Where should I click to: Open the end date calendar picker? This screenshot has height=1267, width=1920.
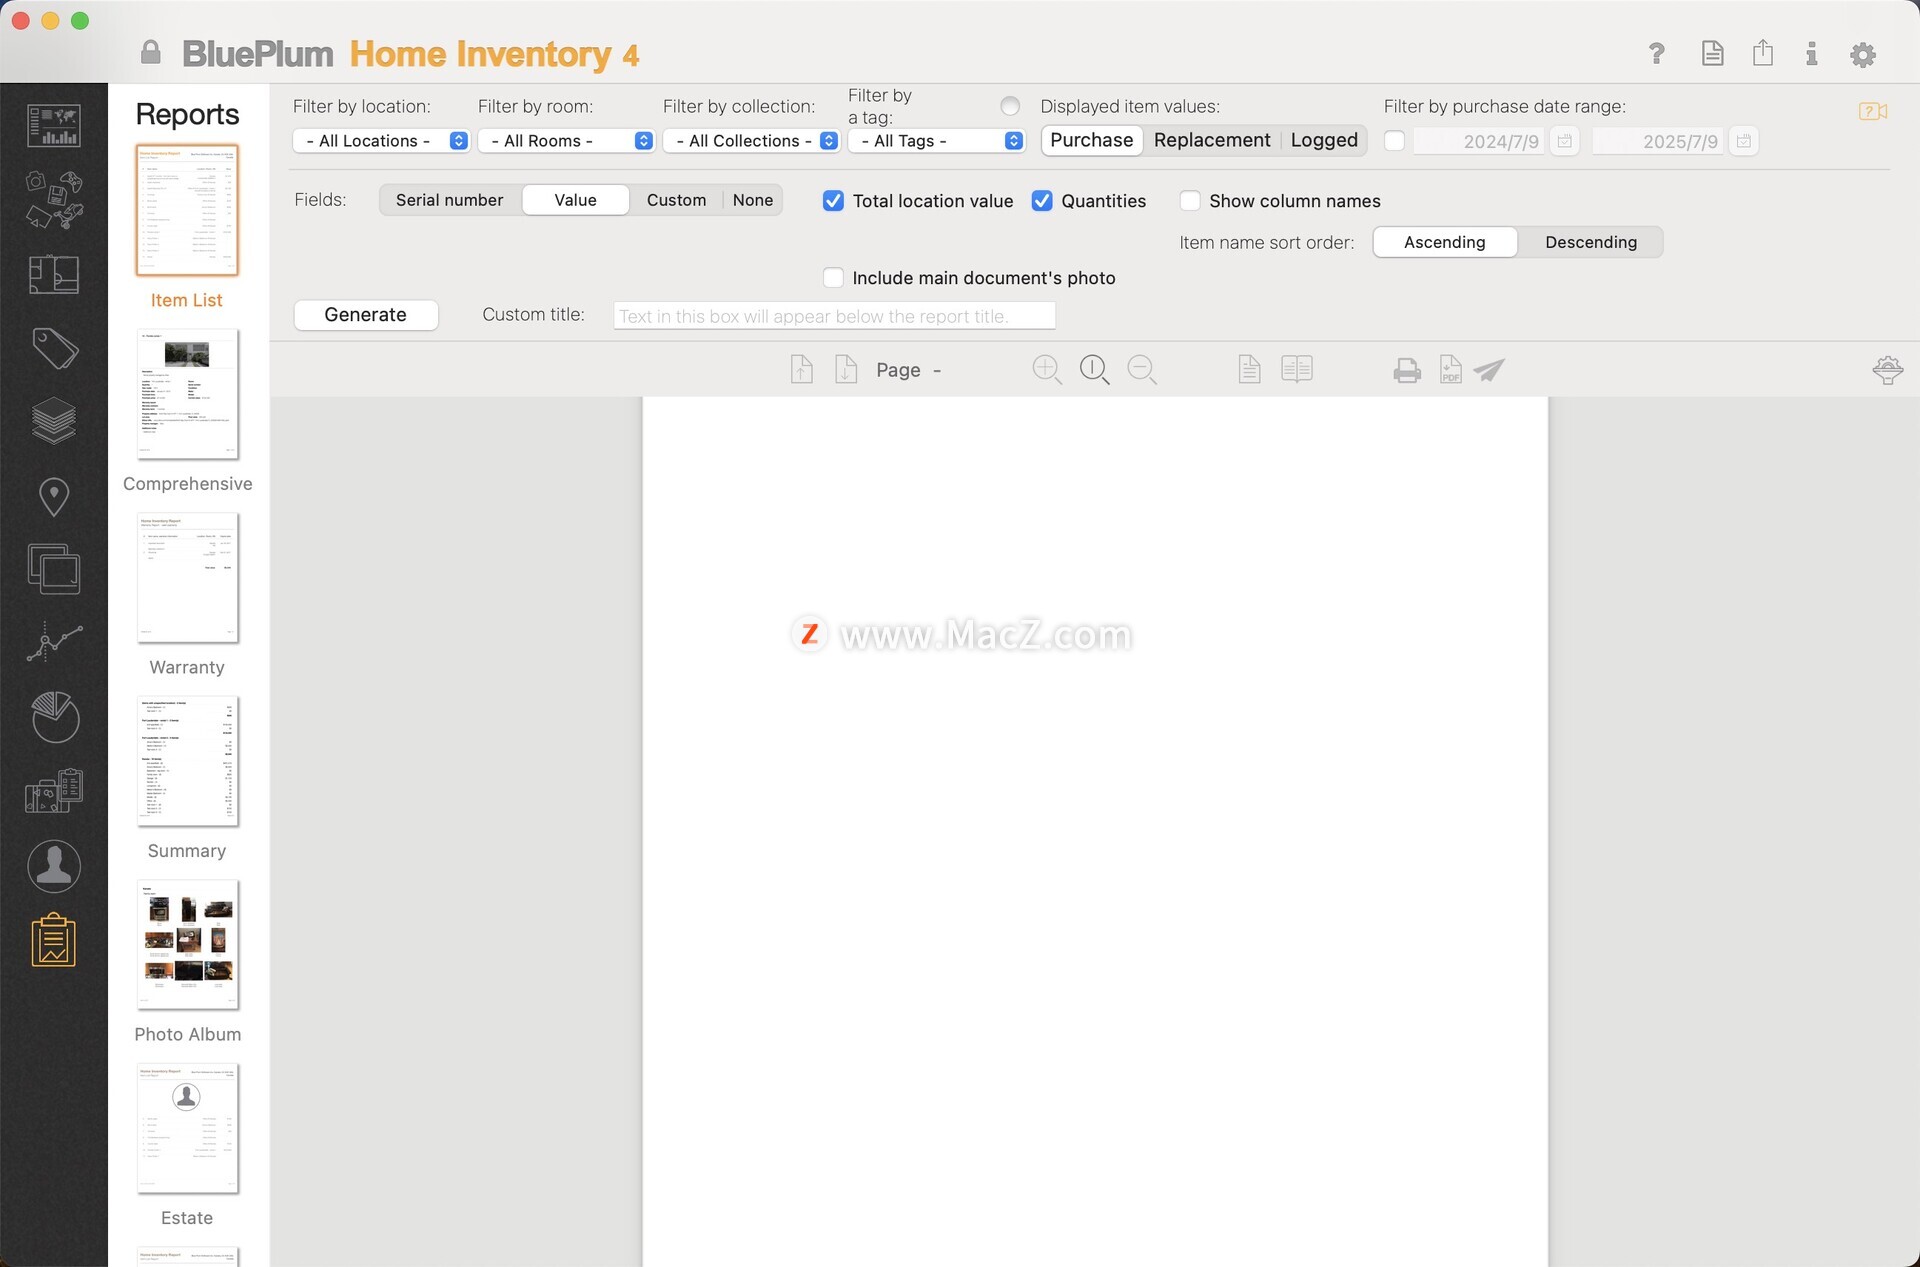pyautogui.click(x=1744, y=141)
